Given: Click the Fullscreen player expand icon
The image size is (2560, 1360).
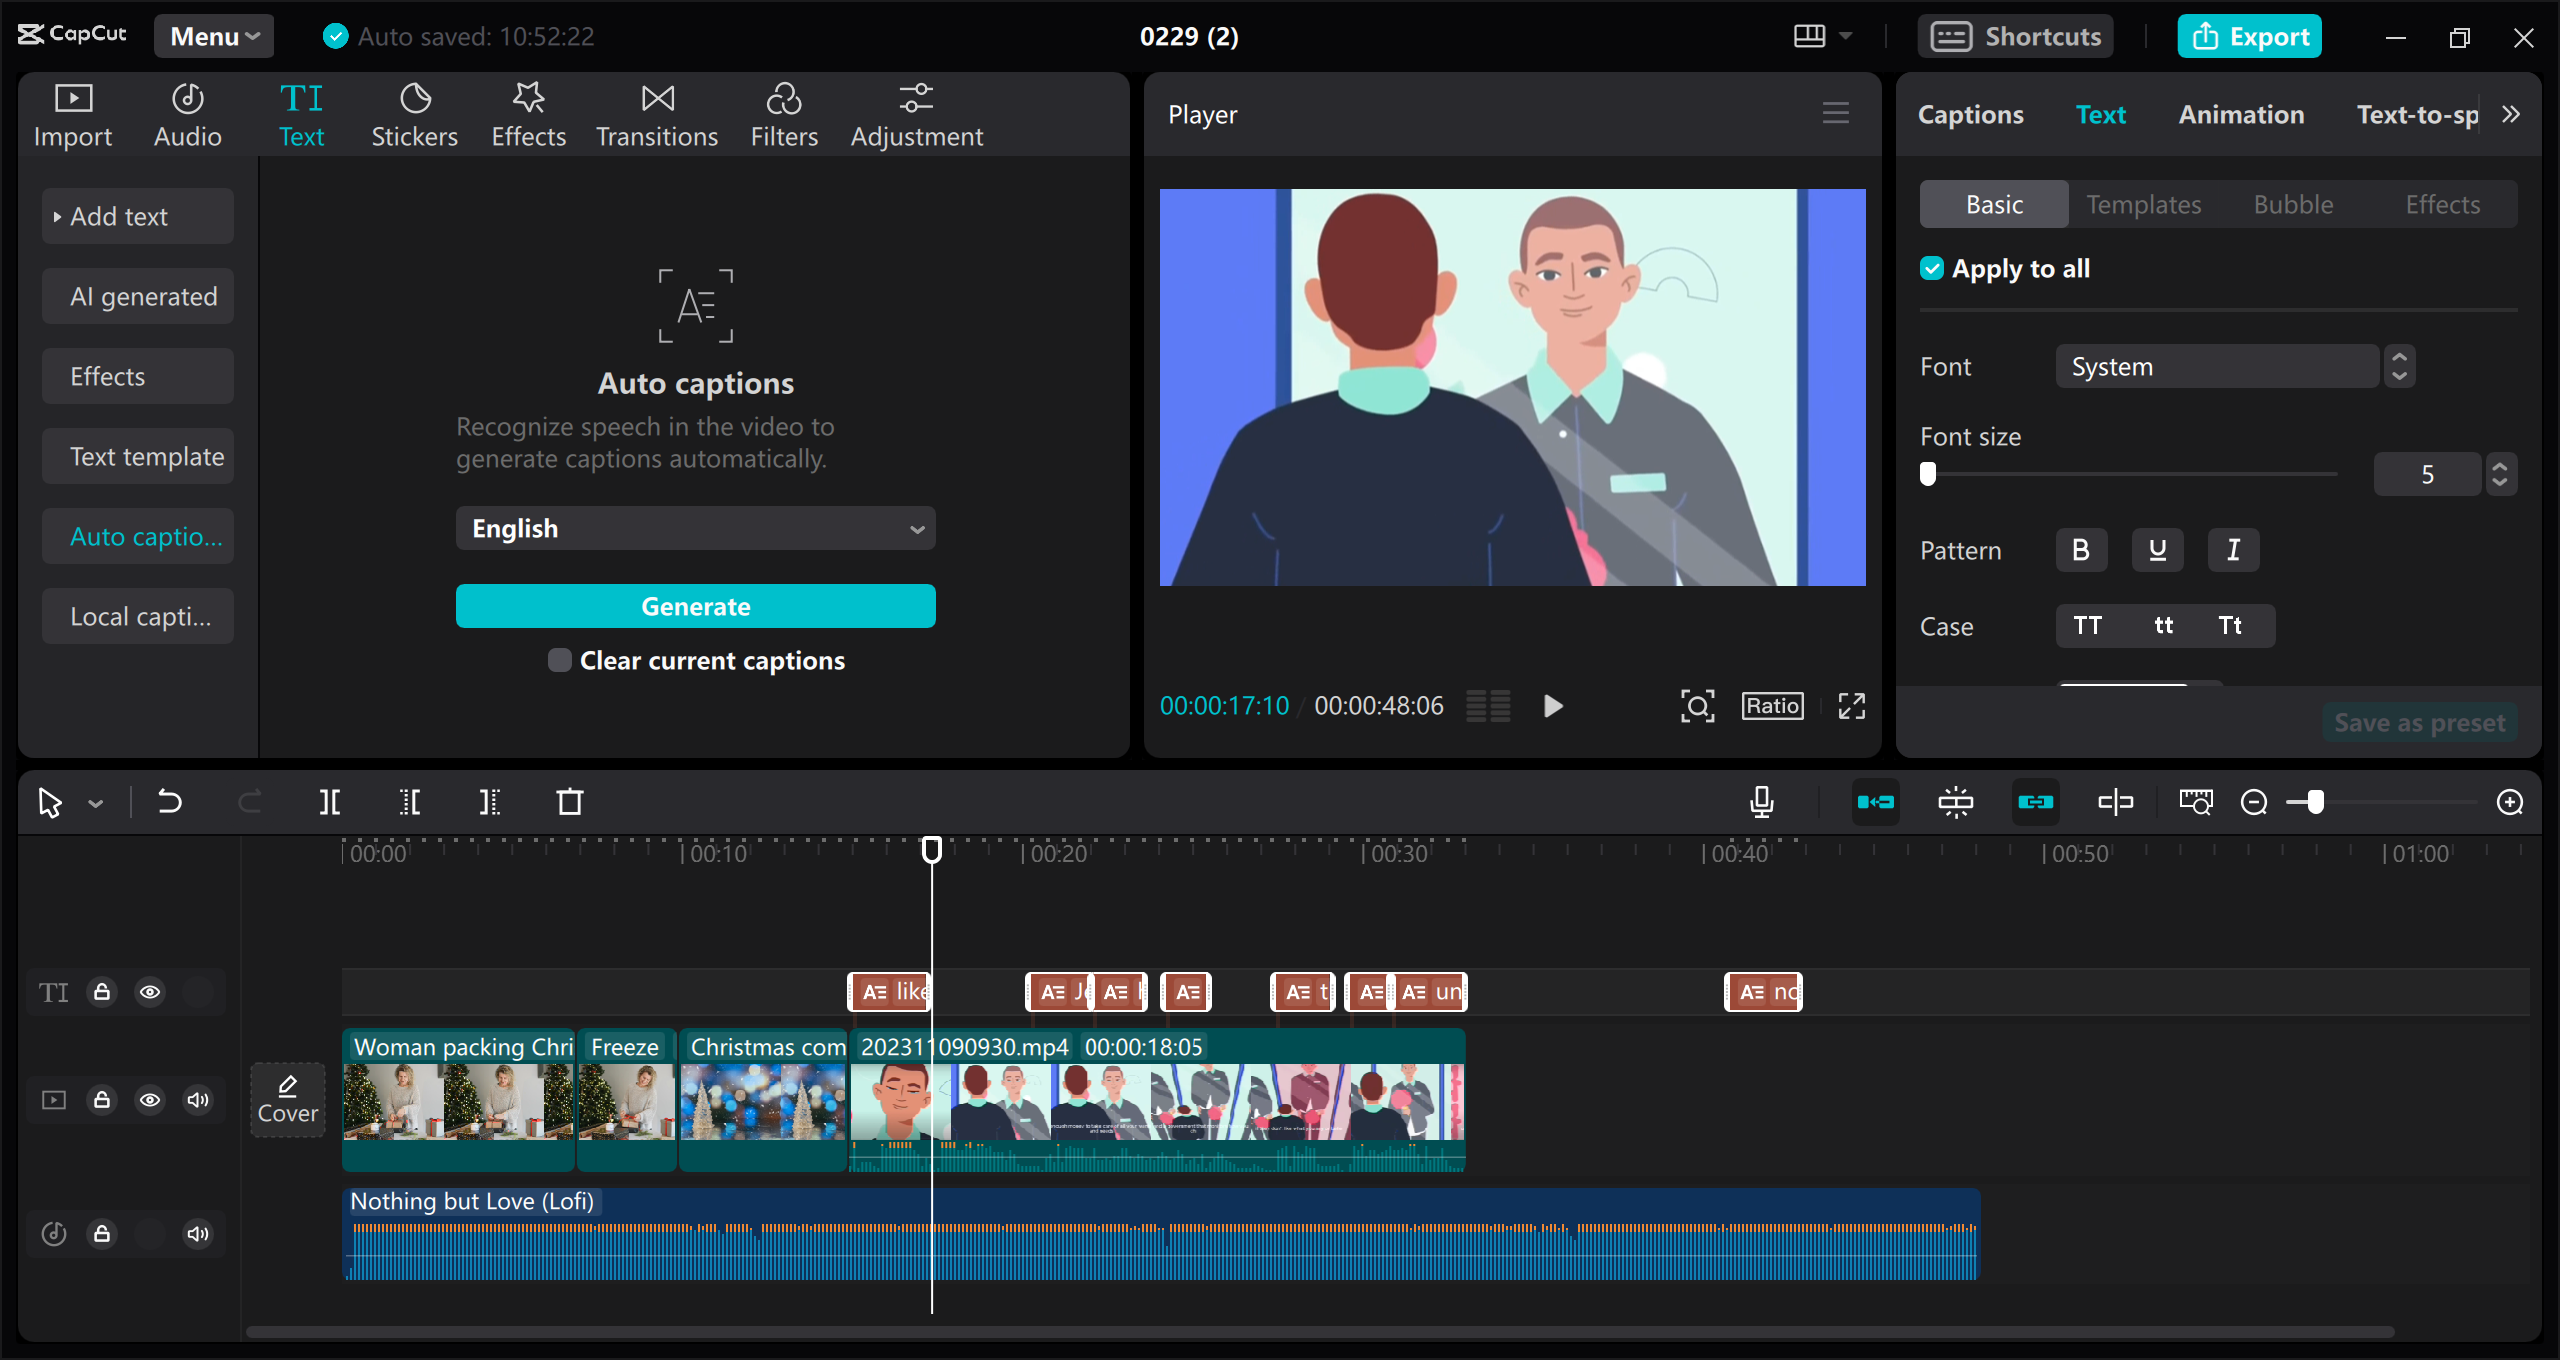Looking at the screenshot, I should click(1852, 705).
